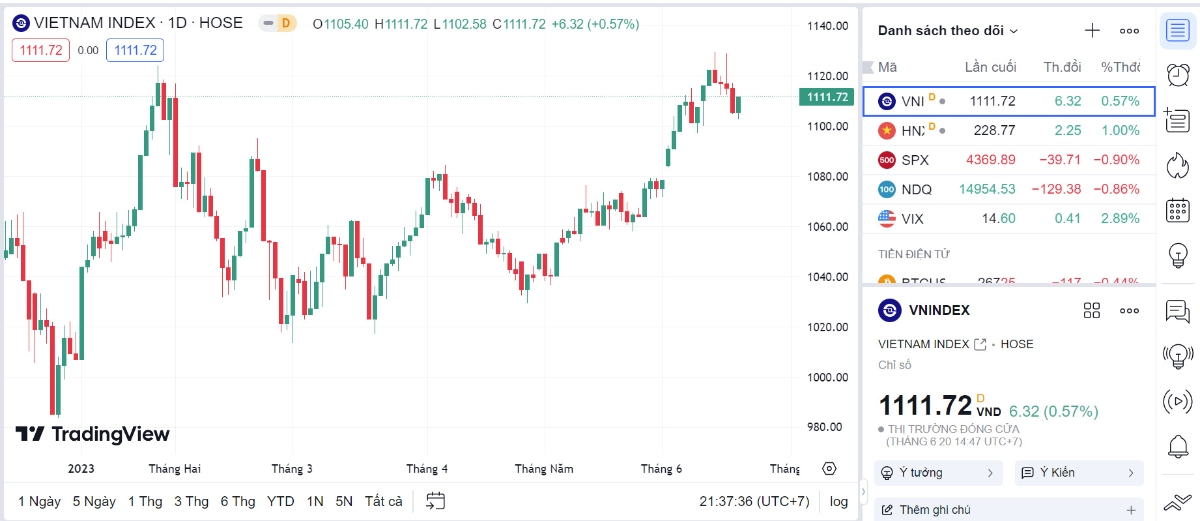Expand the Danh sách theo dõi dropdown

click(948, 31)
